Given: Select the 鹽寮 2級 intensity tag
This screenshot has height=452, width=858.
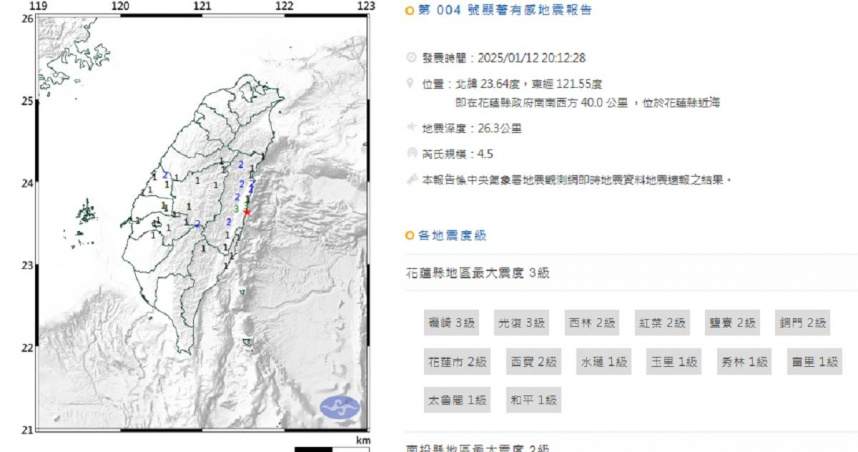Looking at the screenshot, I should point(732,323).
